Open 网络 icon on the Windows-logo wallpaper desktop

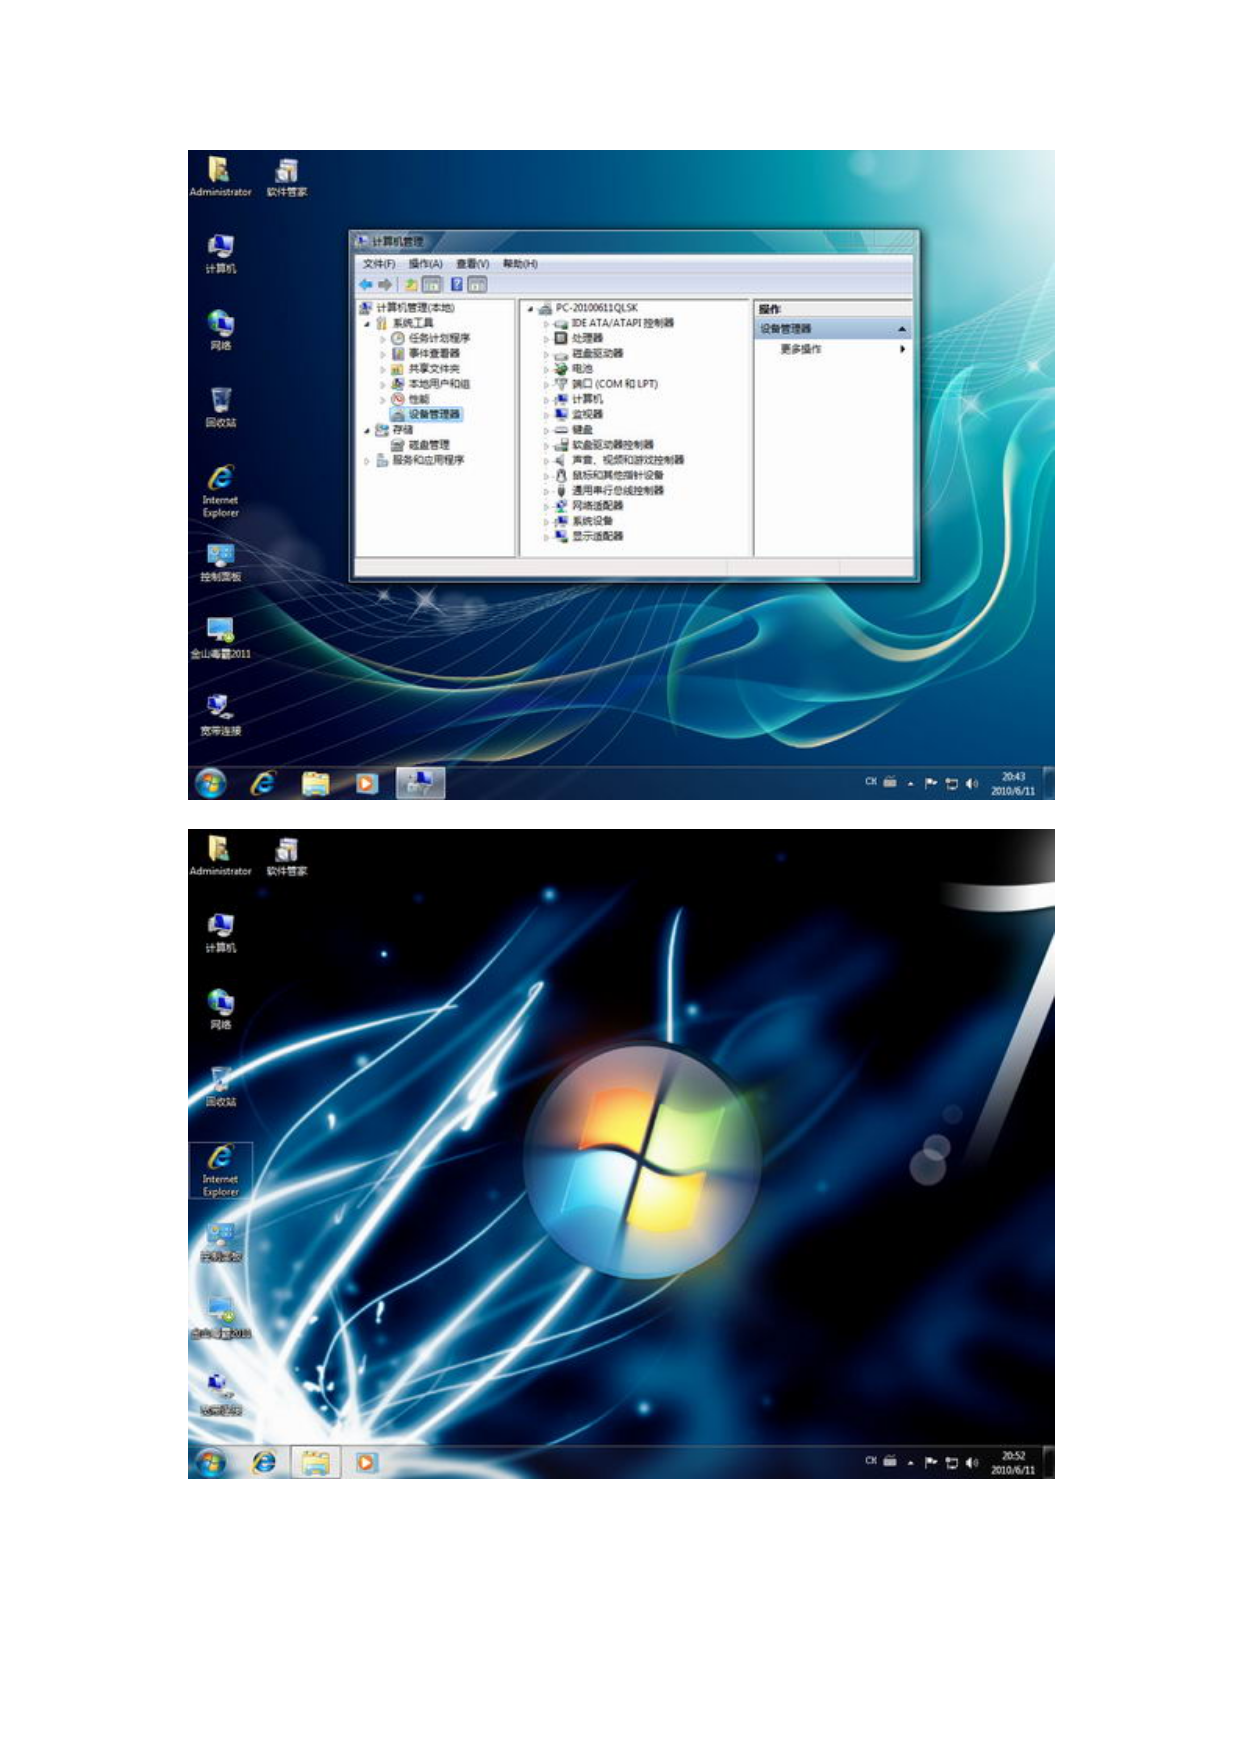tap(221, 1009)
